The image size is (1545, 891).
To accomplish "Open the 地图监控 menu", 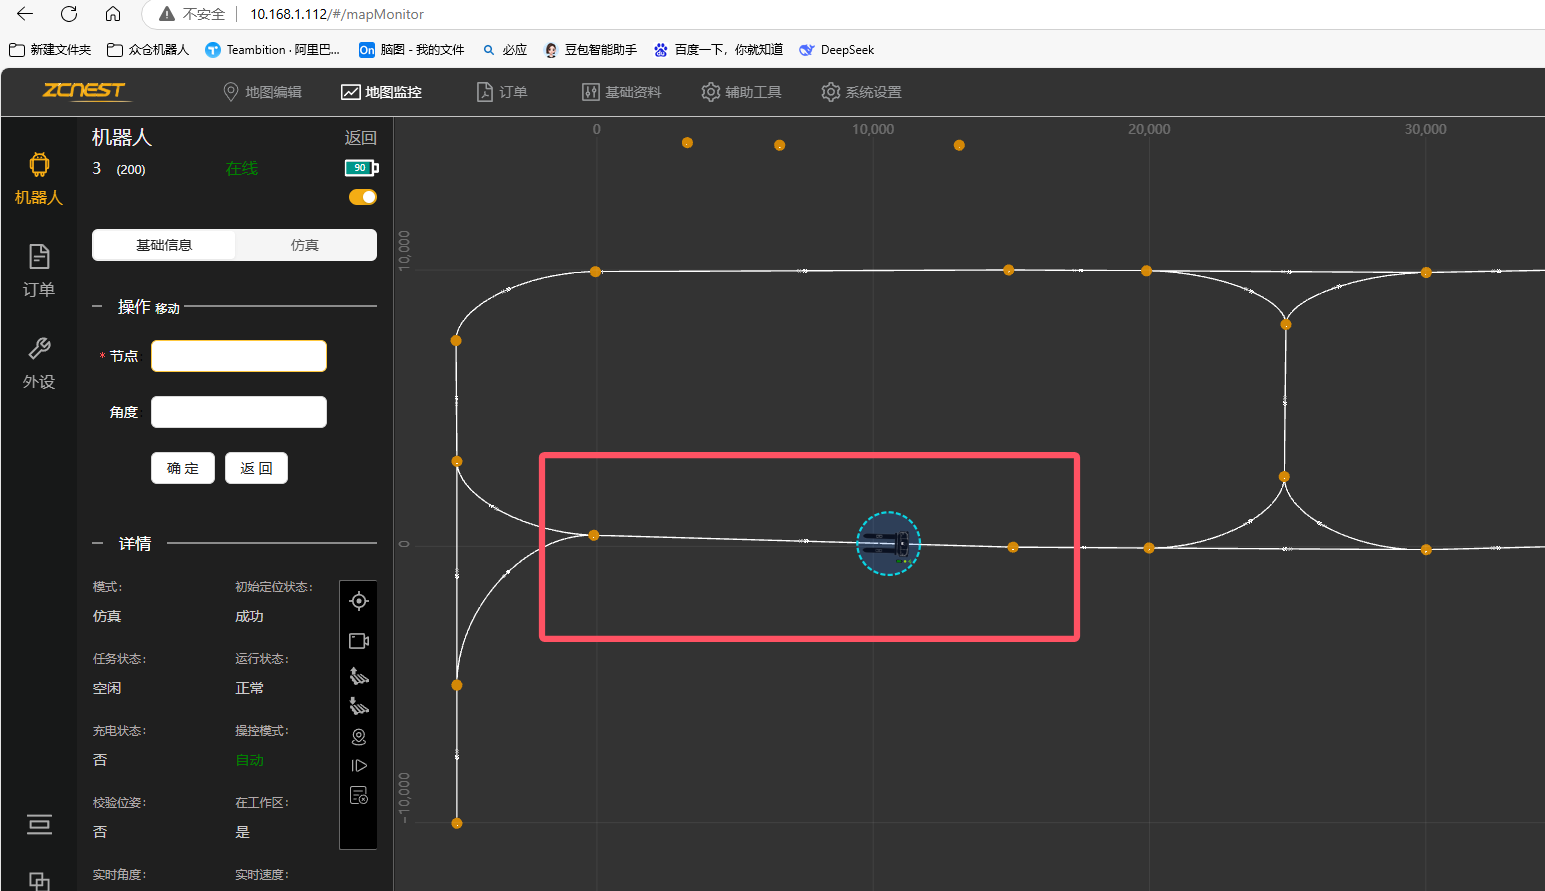I will click(x=381, y=92).
